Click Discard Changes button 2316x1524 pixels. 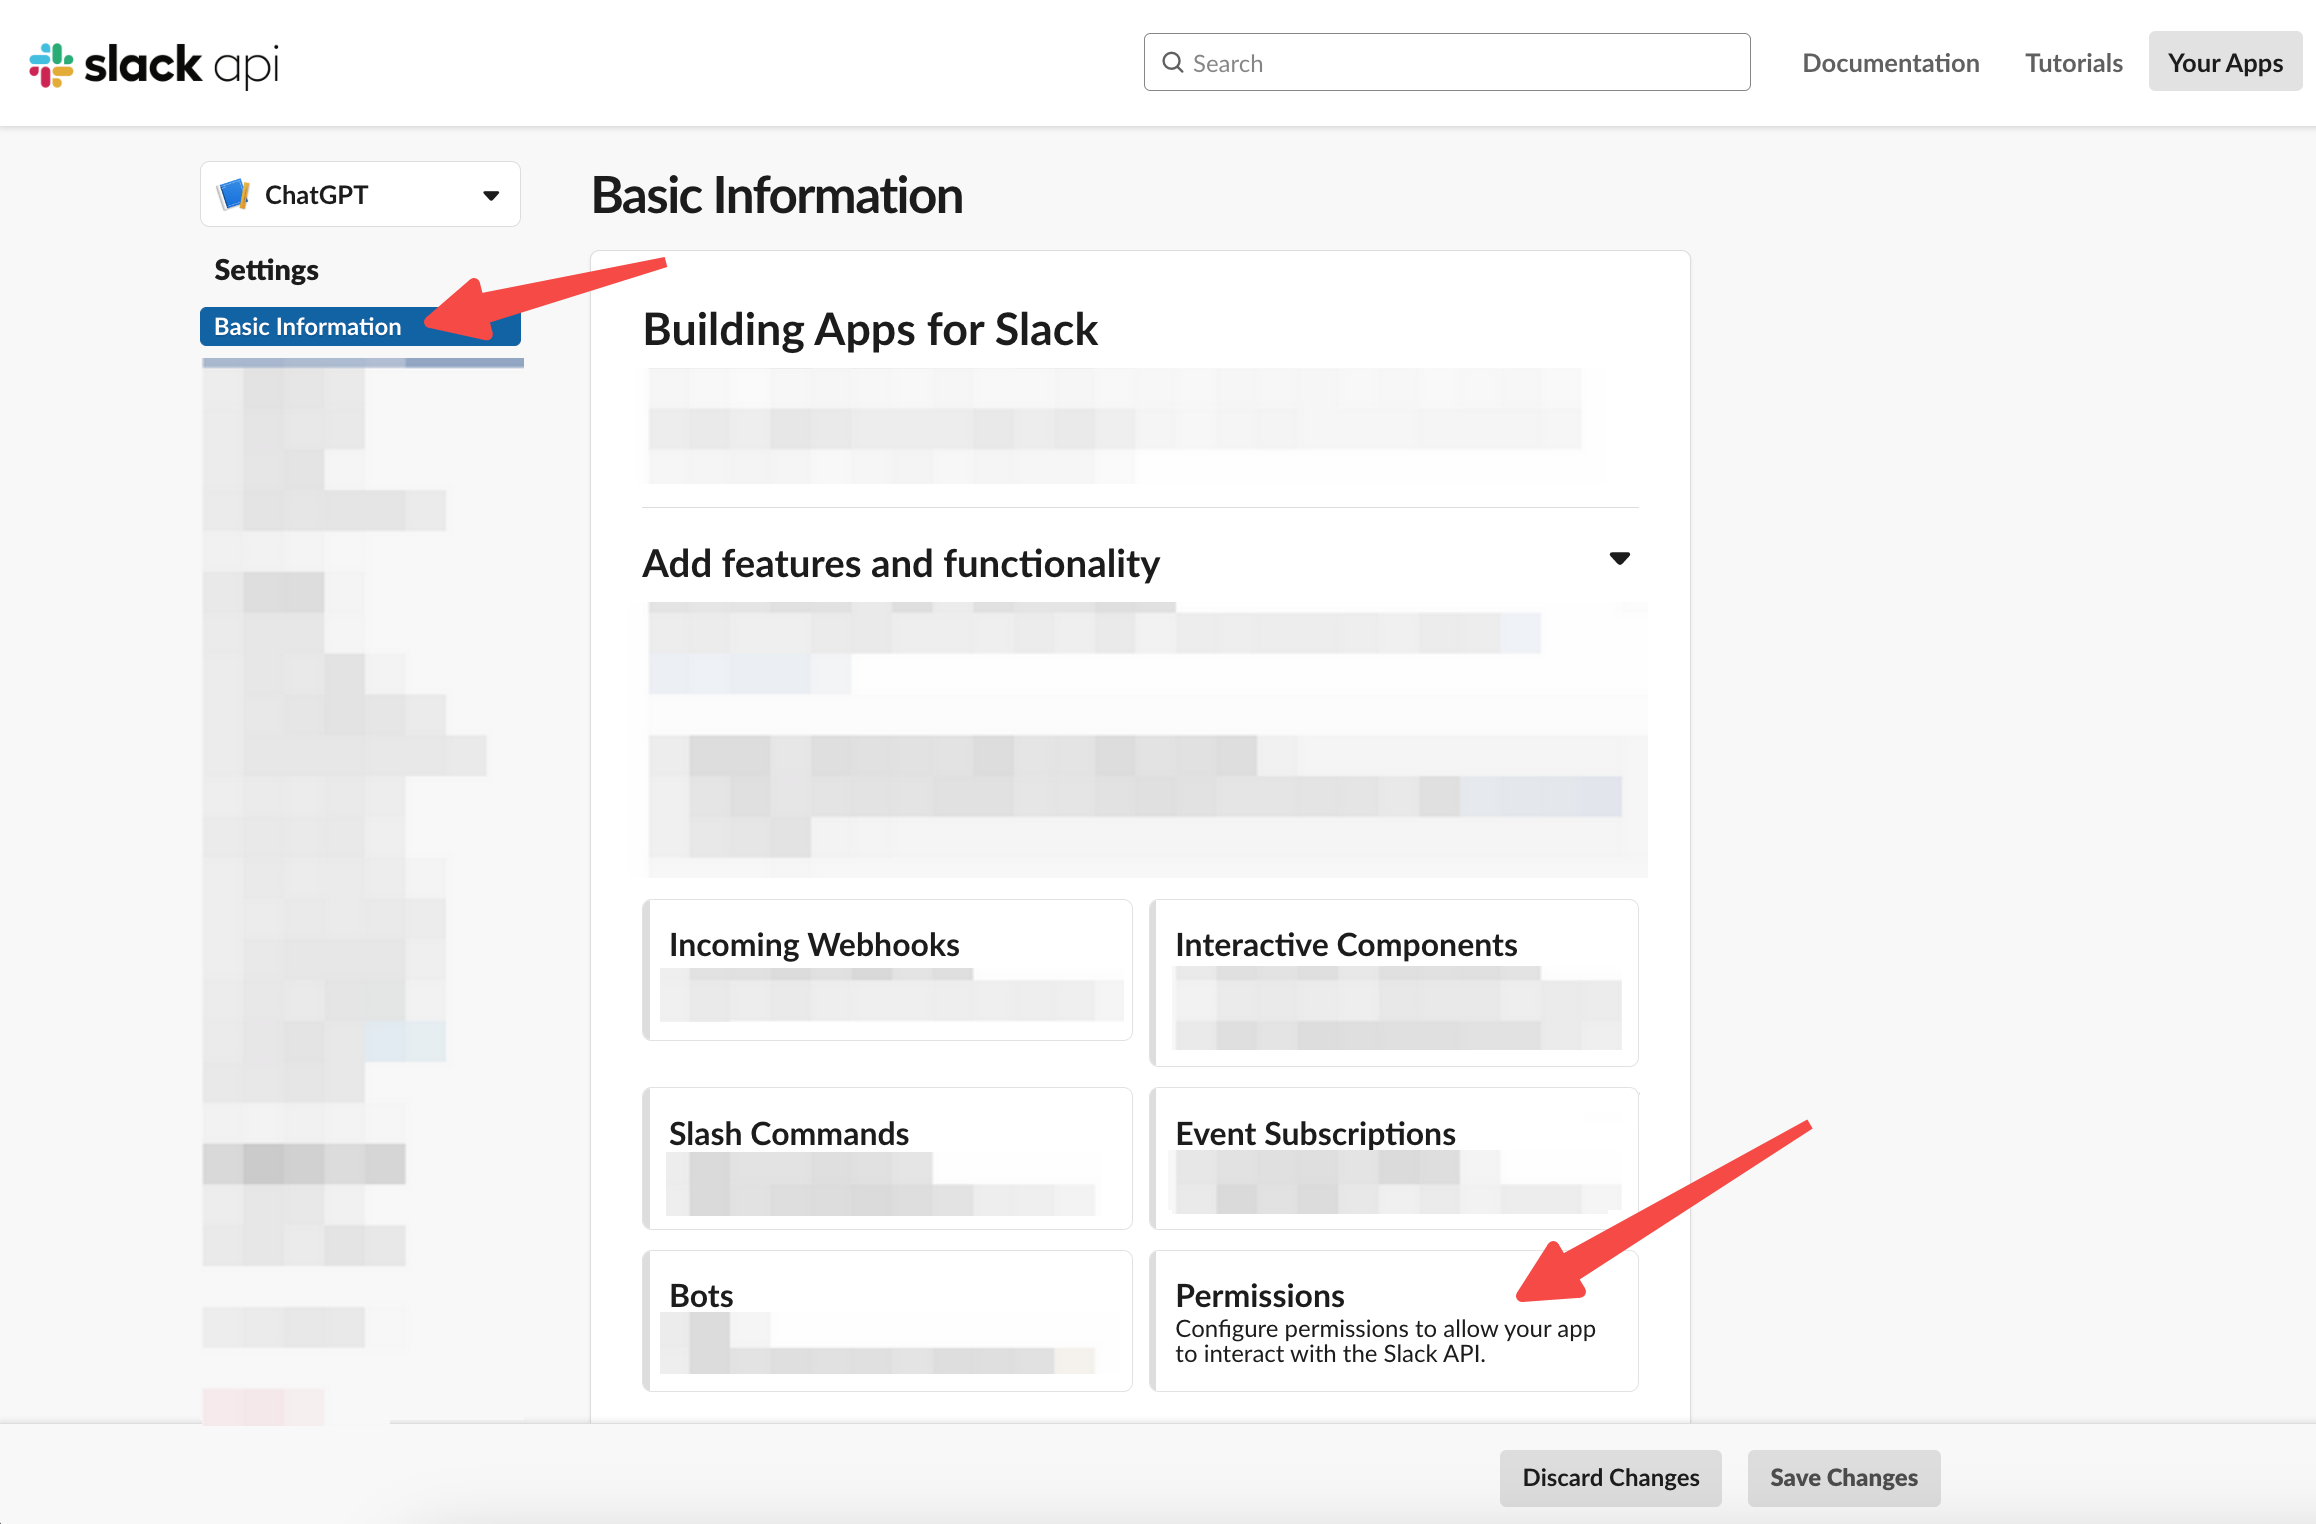tap(1610, 1477)
